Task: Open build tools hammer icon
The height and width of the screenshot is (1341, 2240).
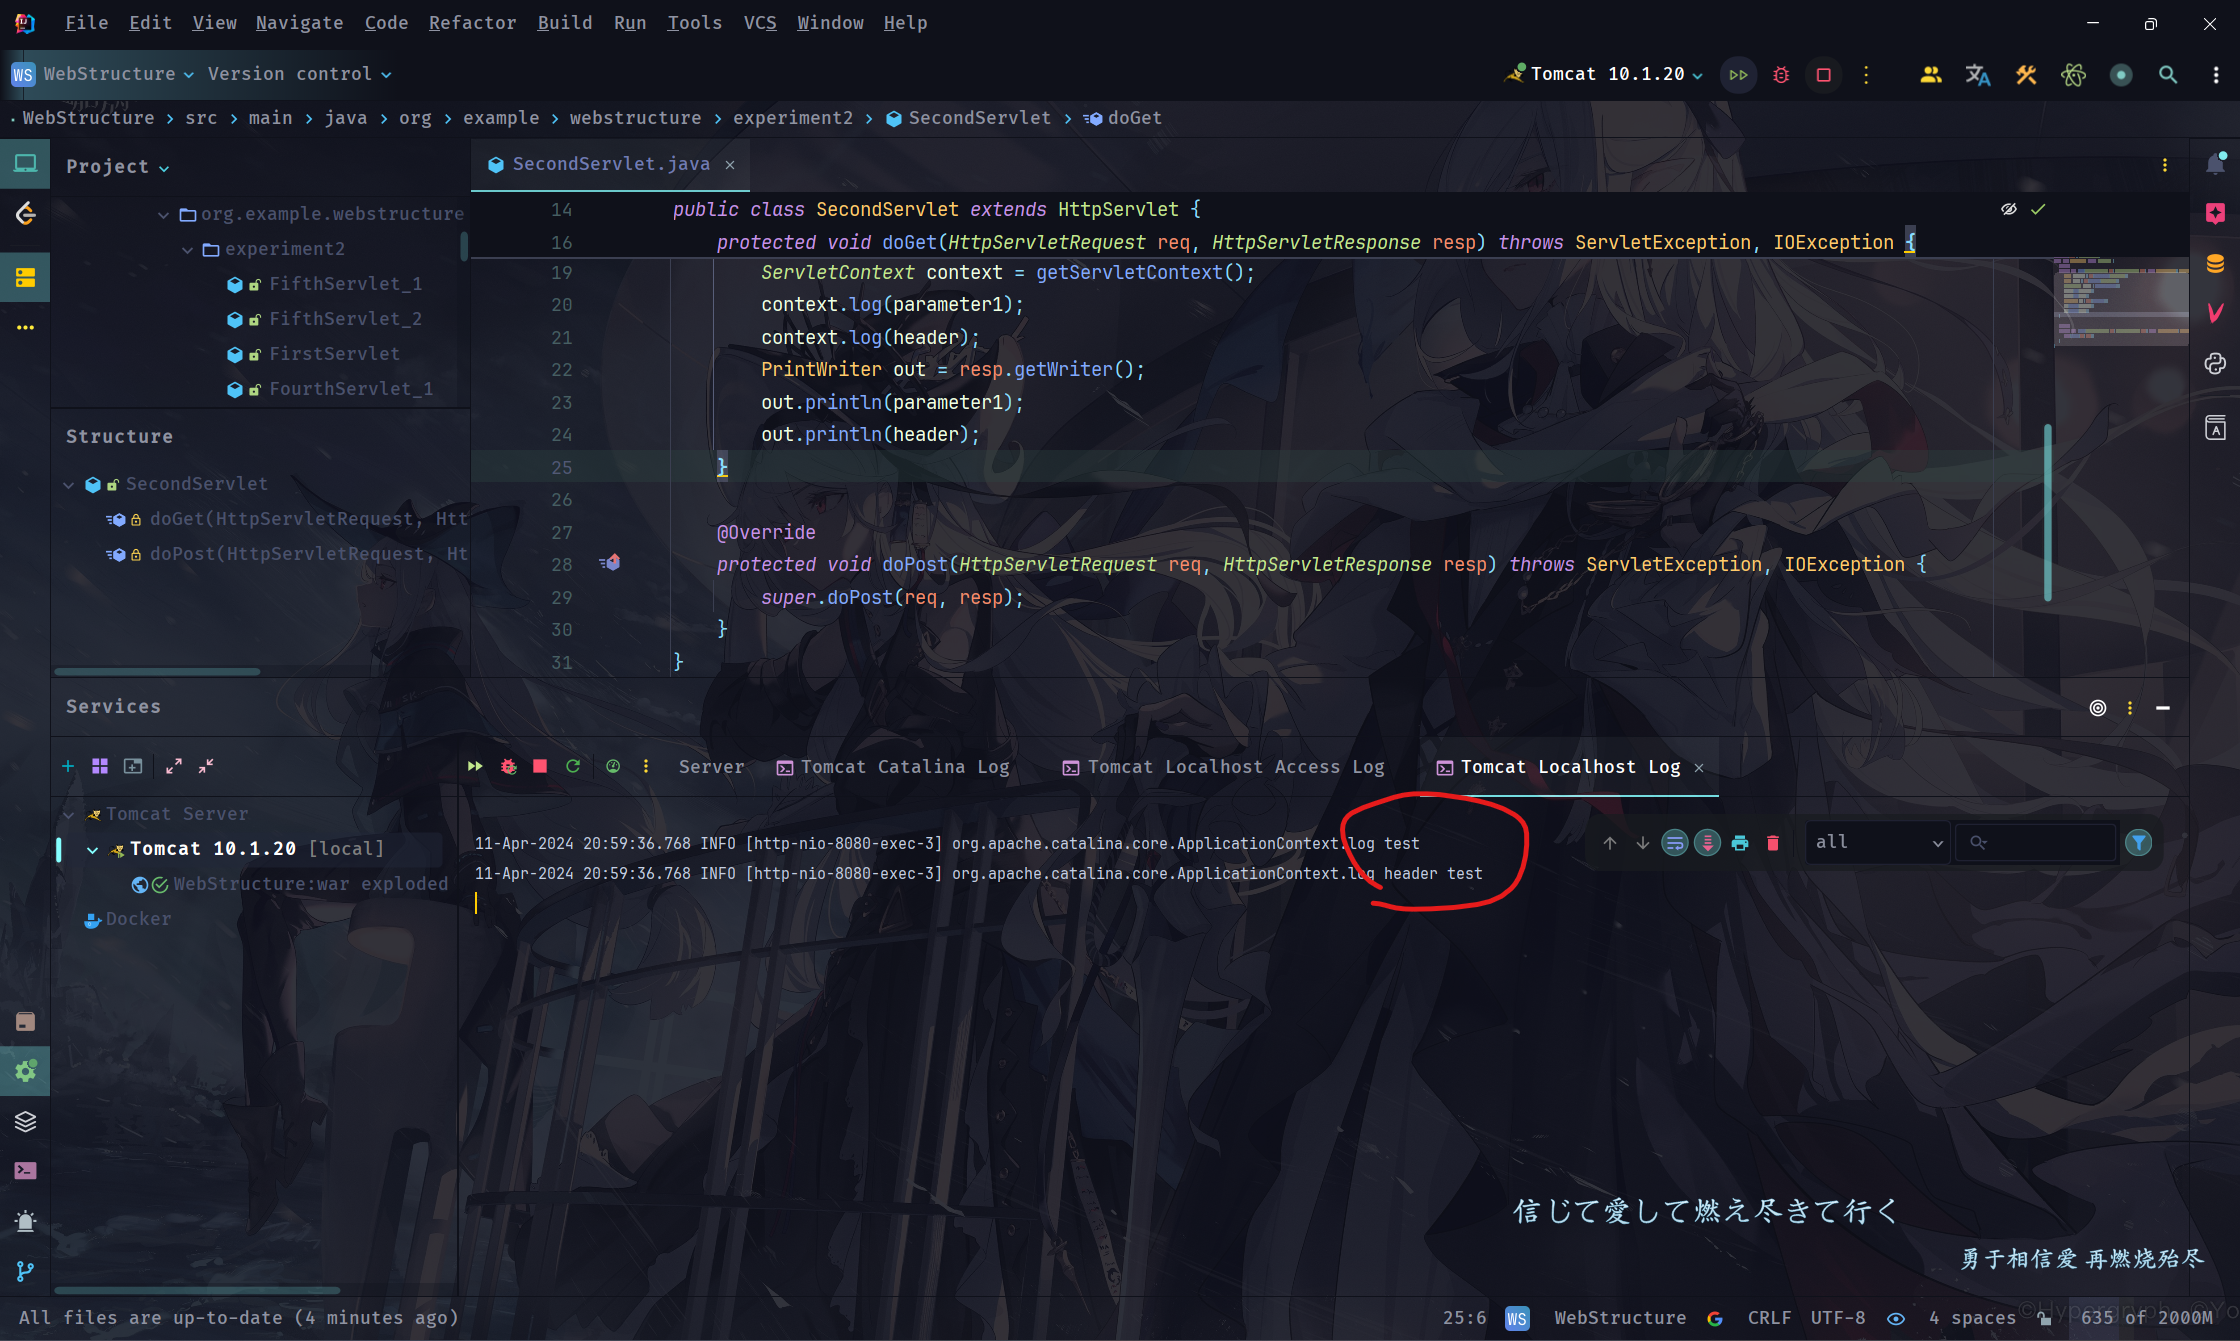Action: tap(2026, 75)
